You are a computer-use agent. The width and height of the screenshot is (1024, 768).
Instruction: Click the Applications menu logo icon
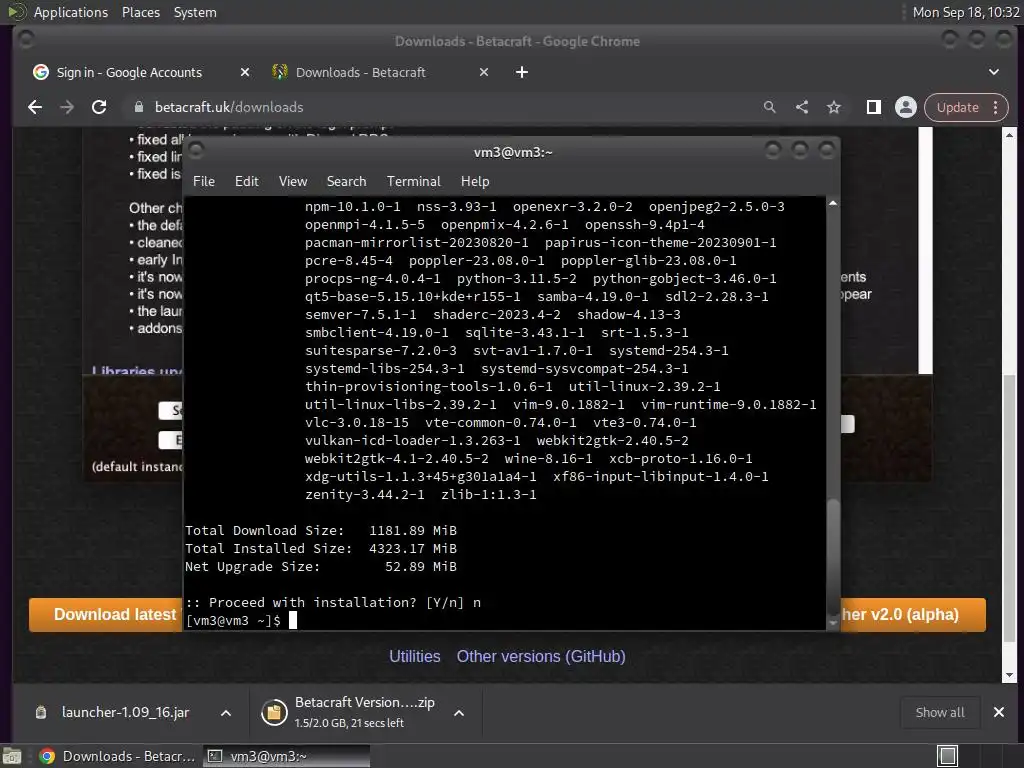tap(16, 12)
